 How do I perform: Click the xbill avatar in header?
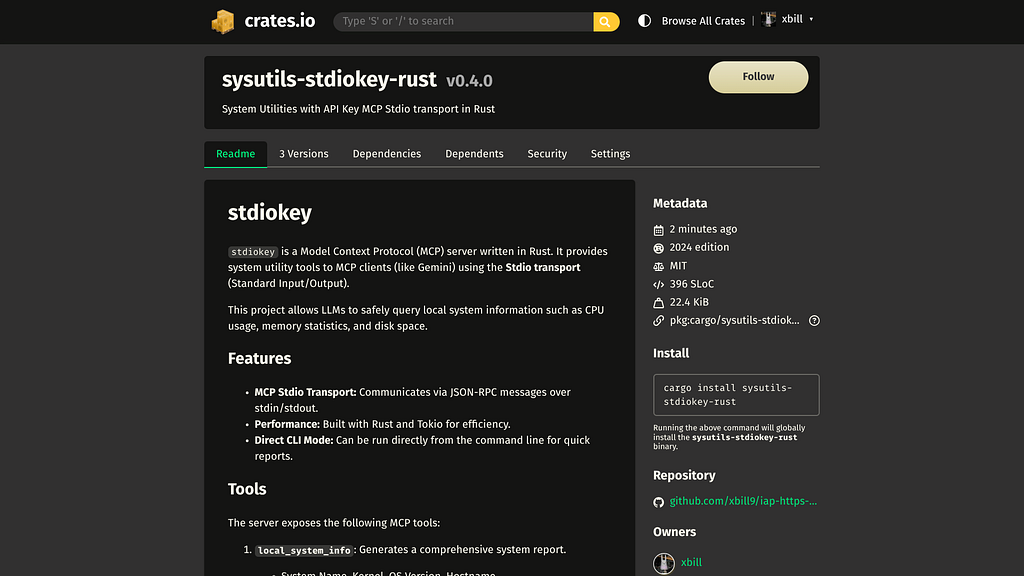tap(769, 20)
